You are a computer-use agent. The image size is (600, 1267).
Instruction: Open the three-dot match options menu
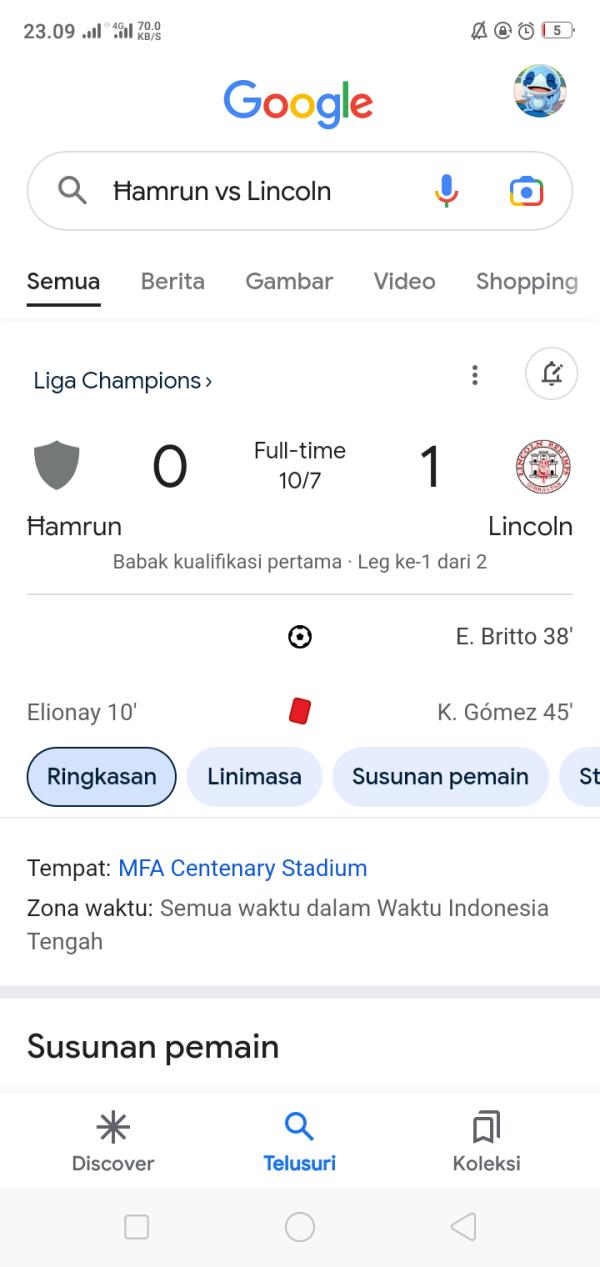[475, 375]
